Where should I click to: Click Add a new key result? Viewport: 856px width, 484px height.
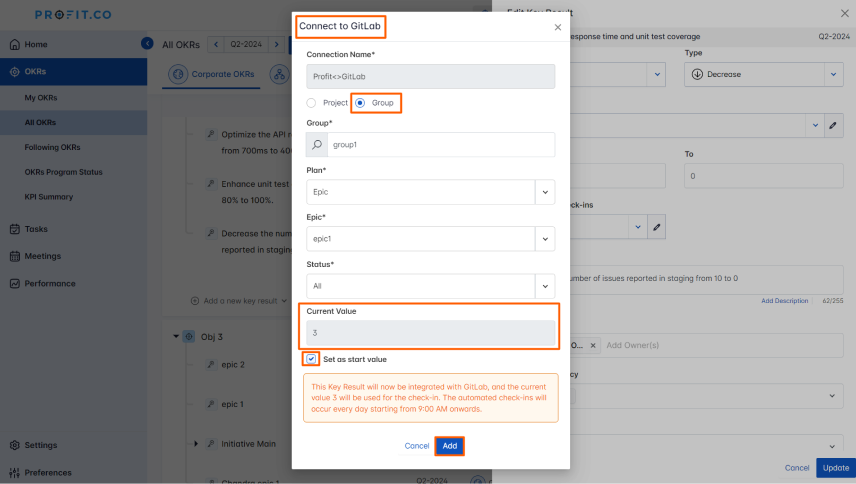[240, 301]
